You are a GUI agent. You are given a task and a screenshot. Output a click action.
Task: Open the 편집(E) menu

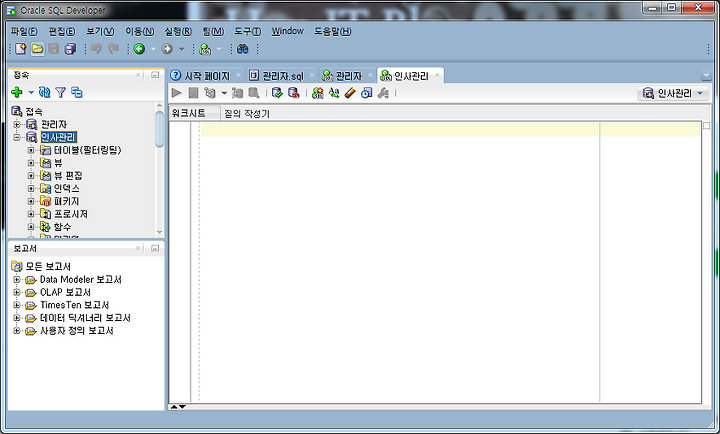point(62,31)
